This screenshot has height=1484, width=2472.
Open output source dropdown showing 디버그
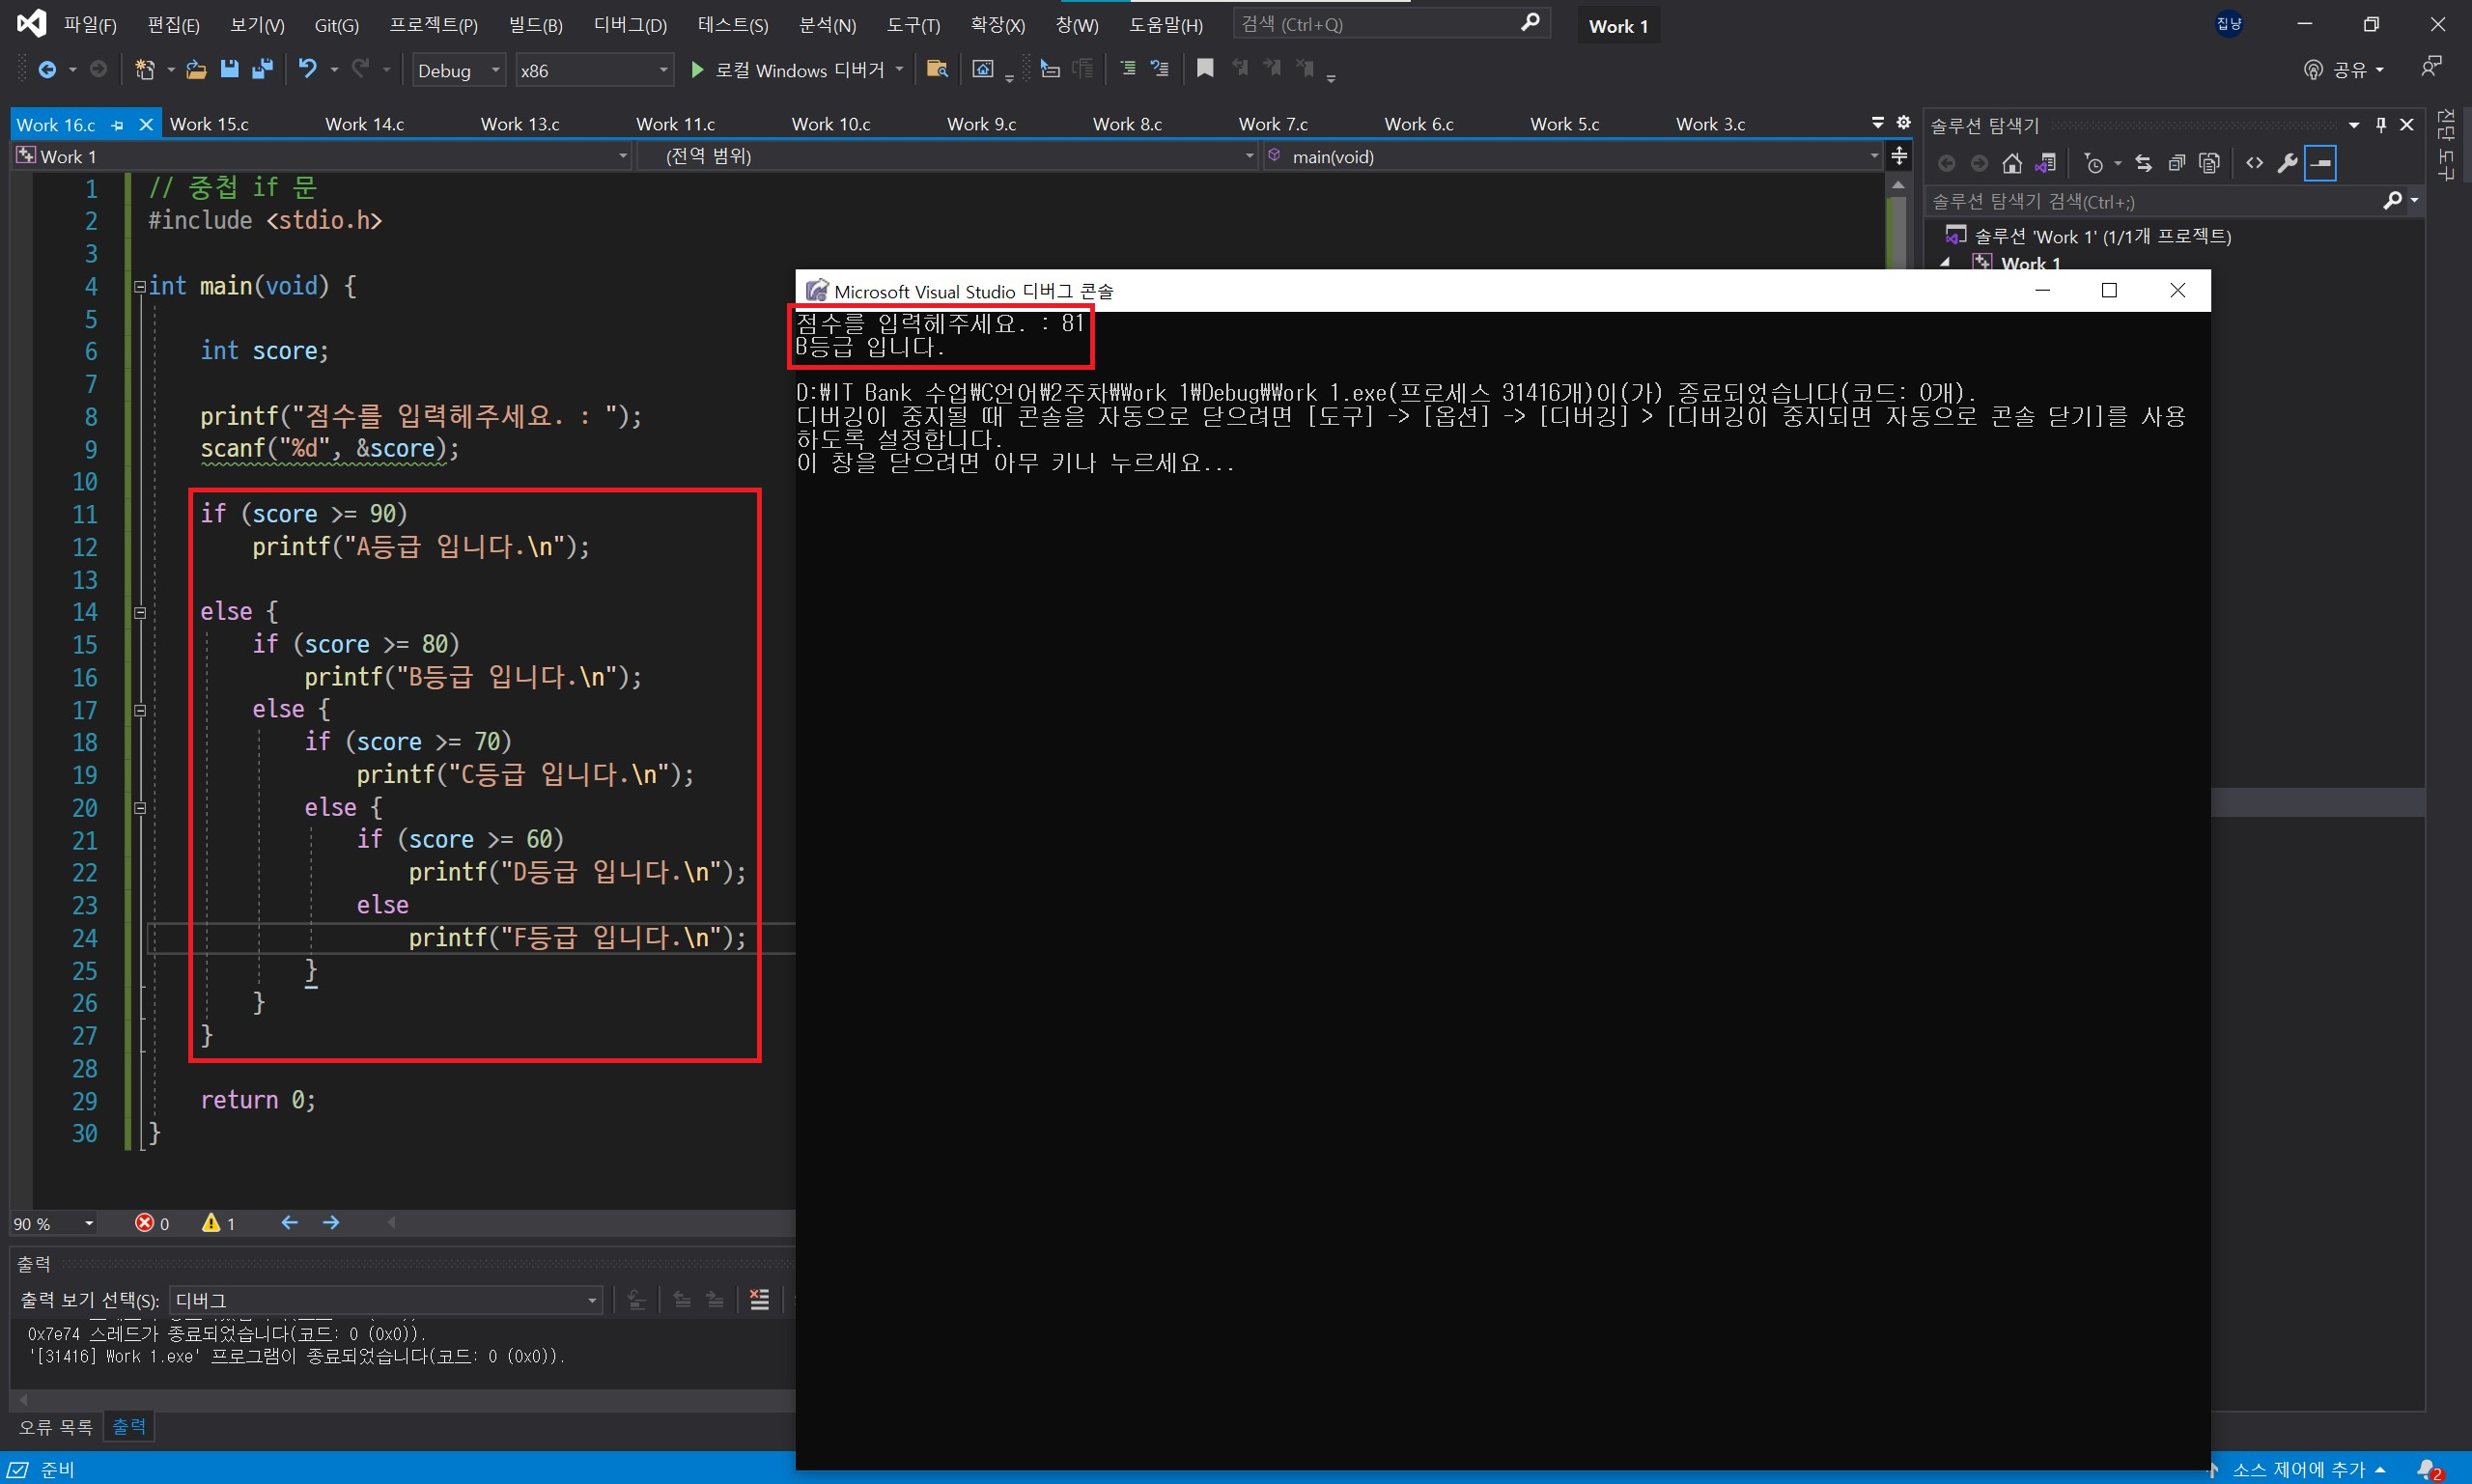tap(386, 1300)
